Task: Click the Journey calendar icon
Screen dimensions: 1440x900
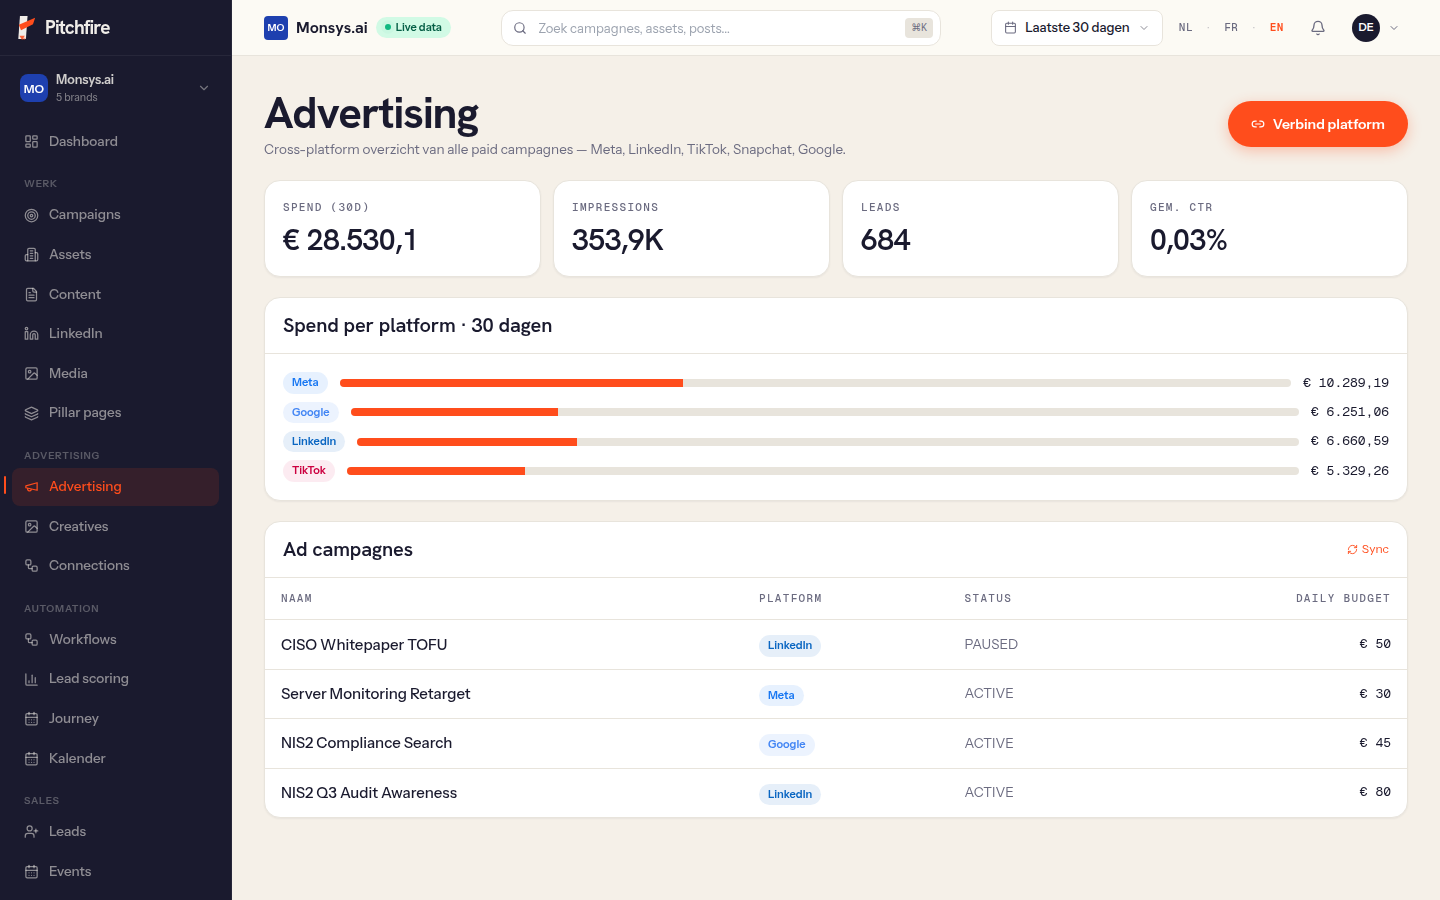Action: [32, 719]
